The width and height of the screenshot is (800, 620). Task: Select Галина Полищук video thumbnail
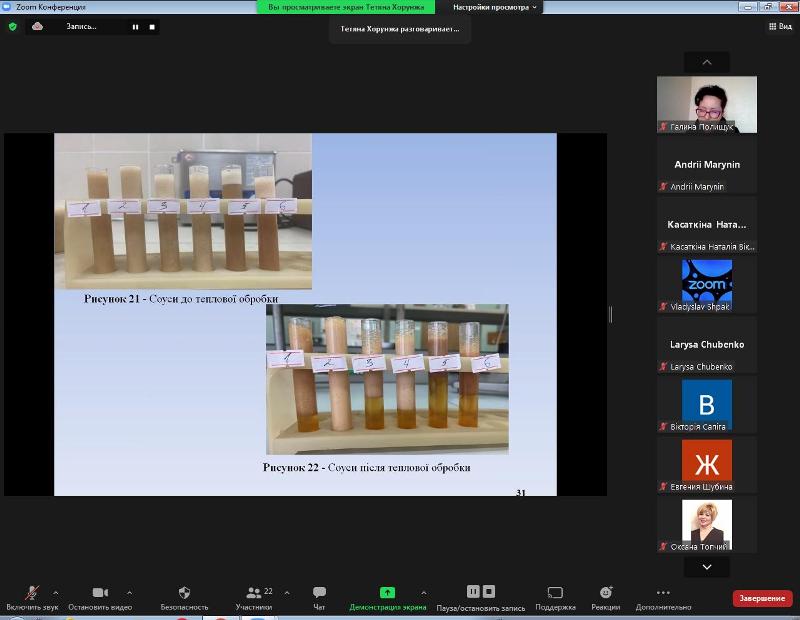[706, 104]
